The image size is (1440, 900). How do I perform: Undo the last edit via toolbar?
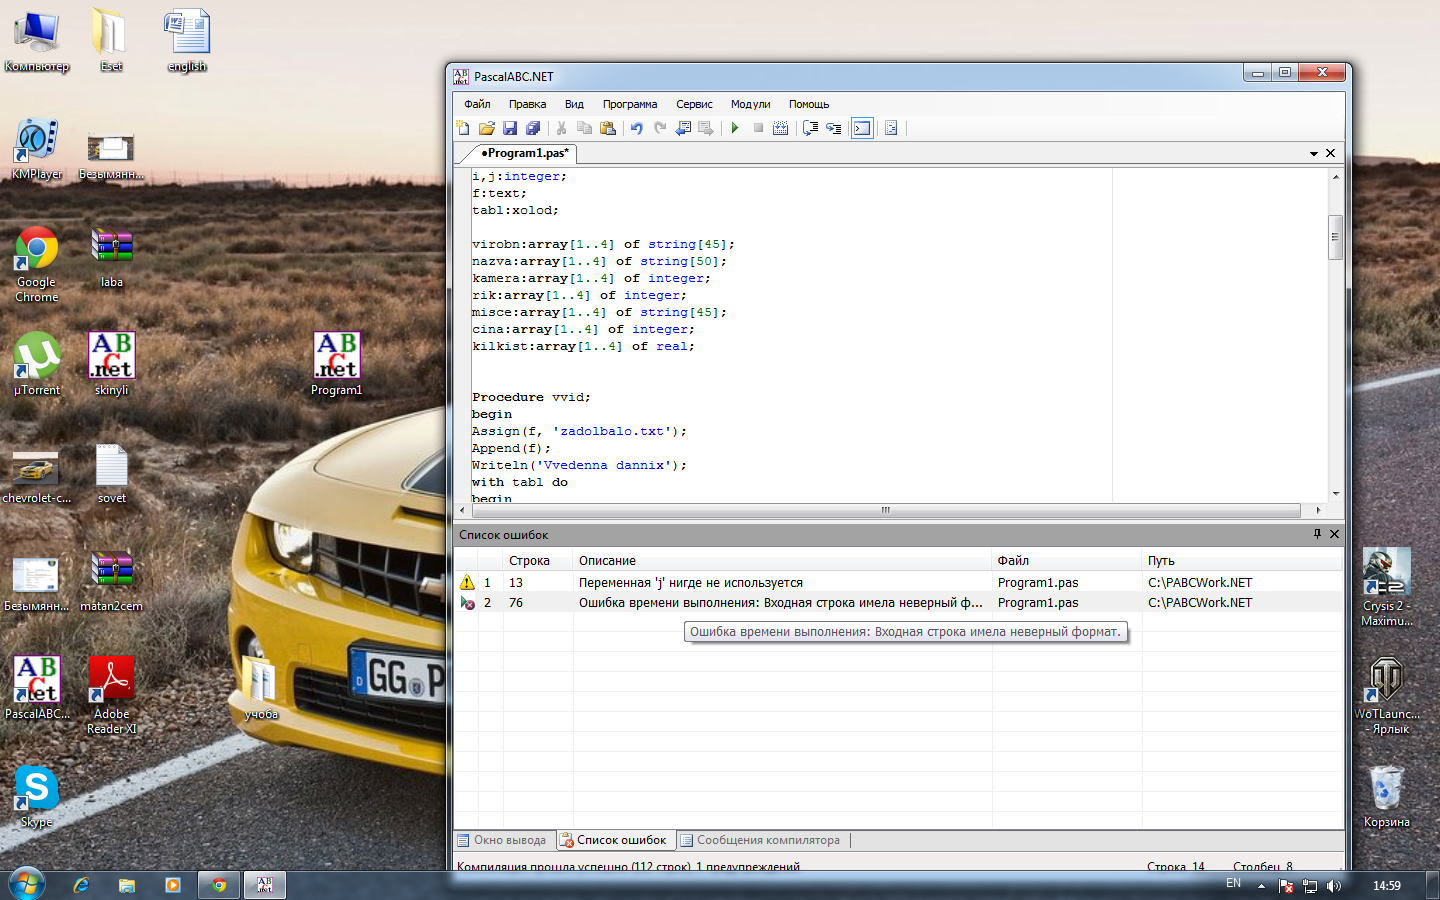click(x=636, y=128)
